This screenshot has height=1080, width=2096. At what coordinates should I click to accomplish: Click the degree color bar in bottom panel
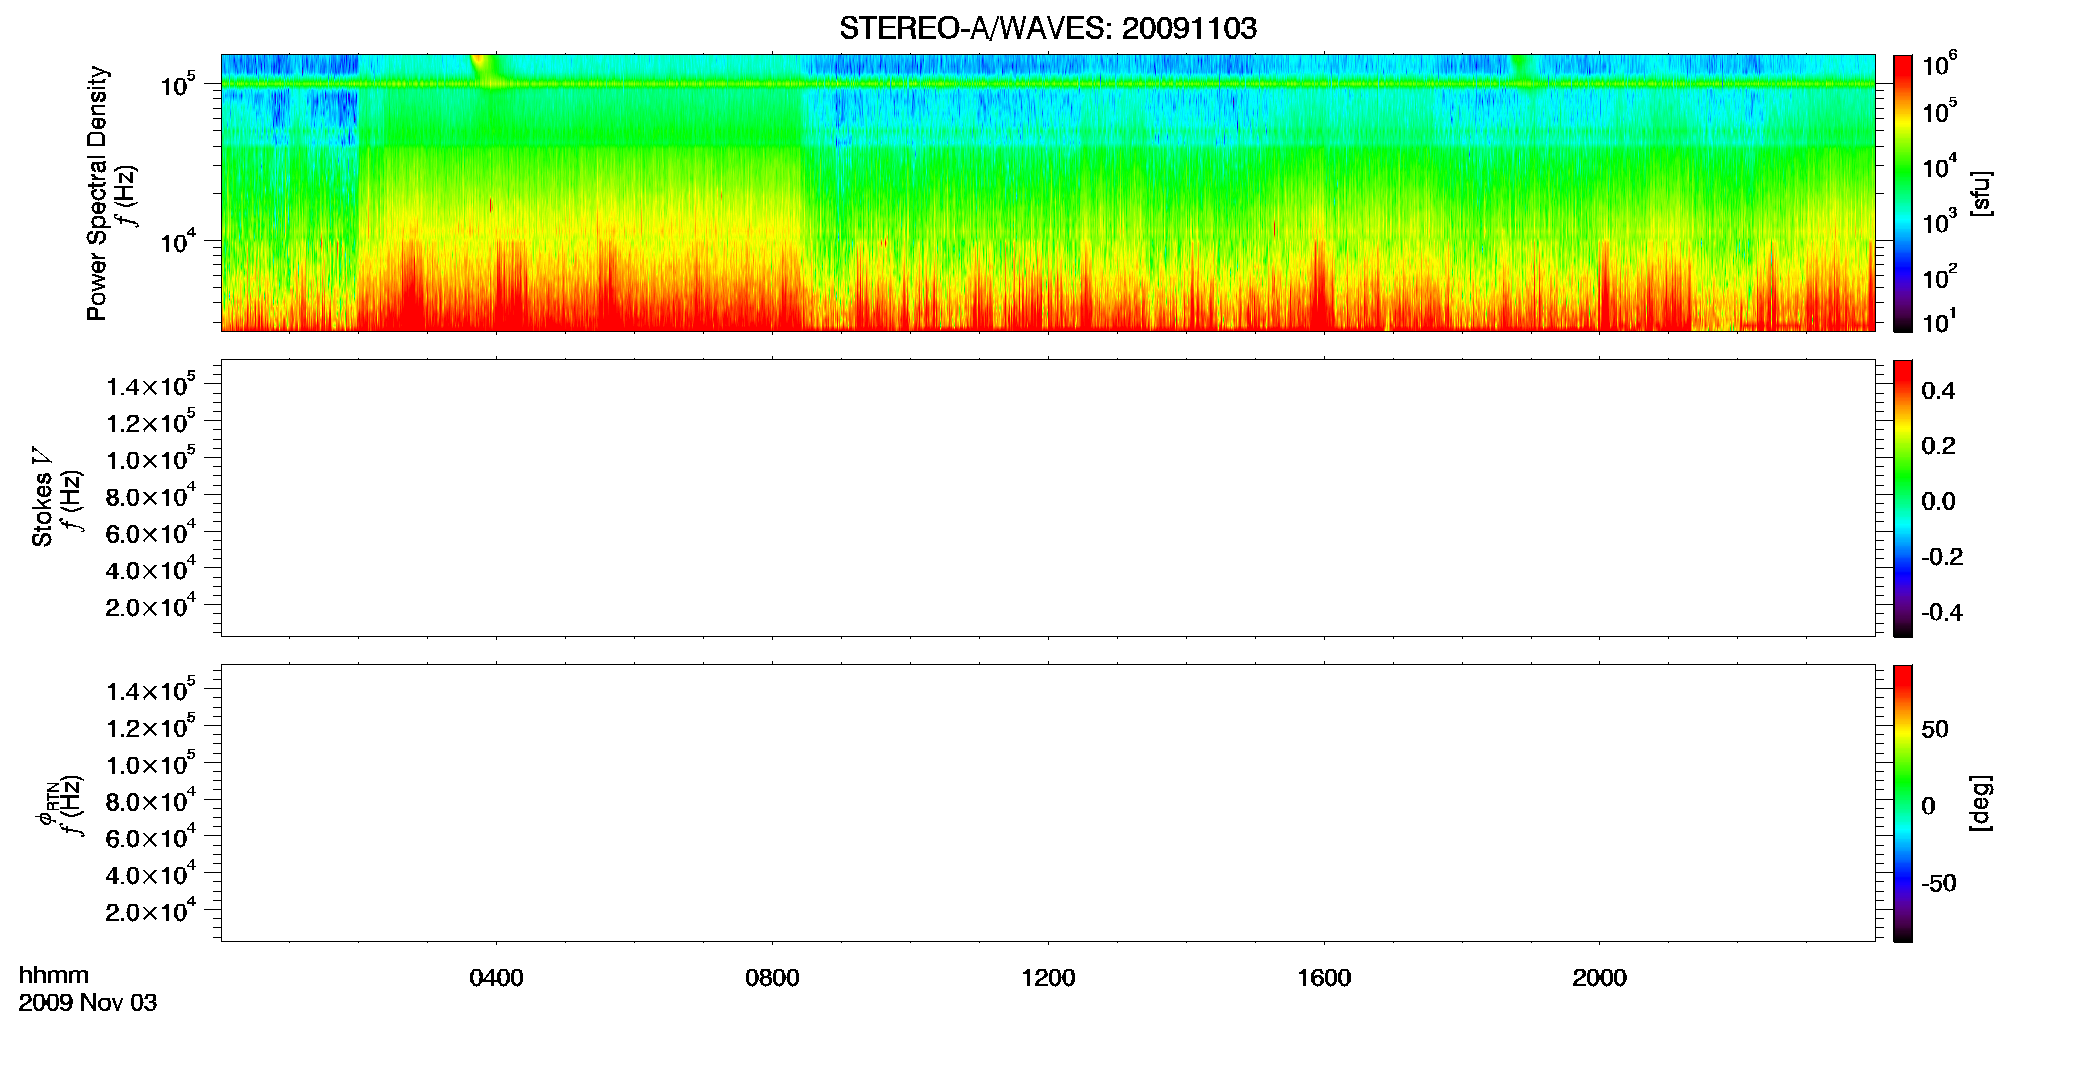pyautogui.click(x=1903, y=803)
